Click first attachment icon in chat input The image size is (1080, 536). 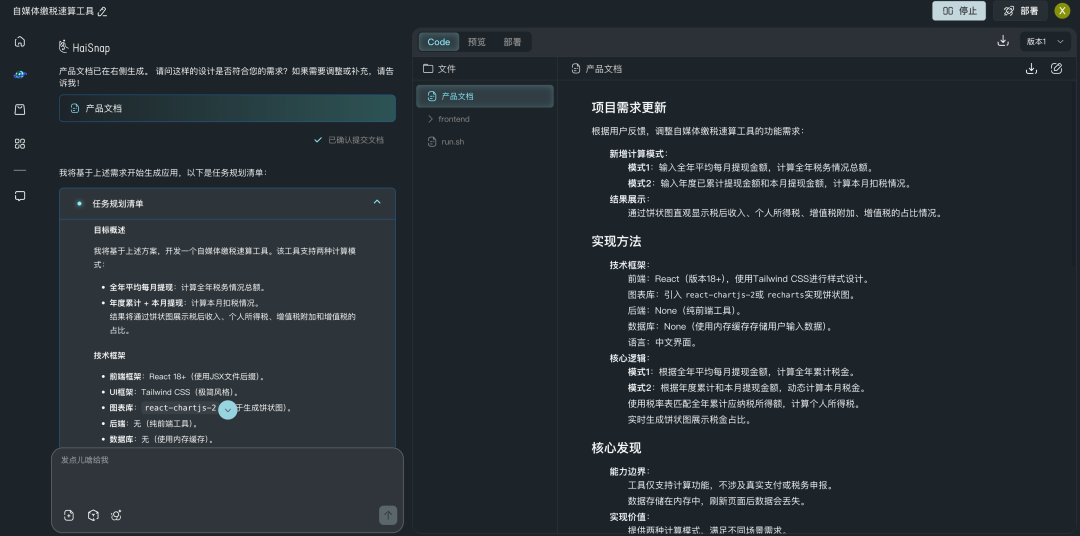(x=69, y=515)
